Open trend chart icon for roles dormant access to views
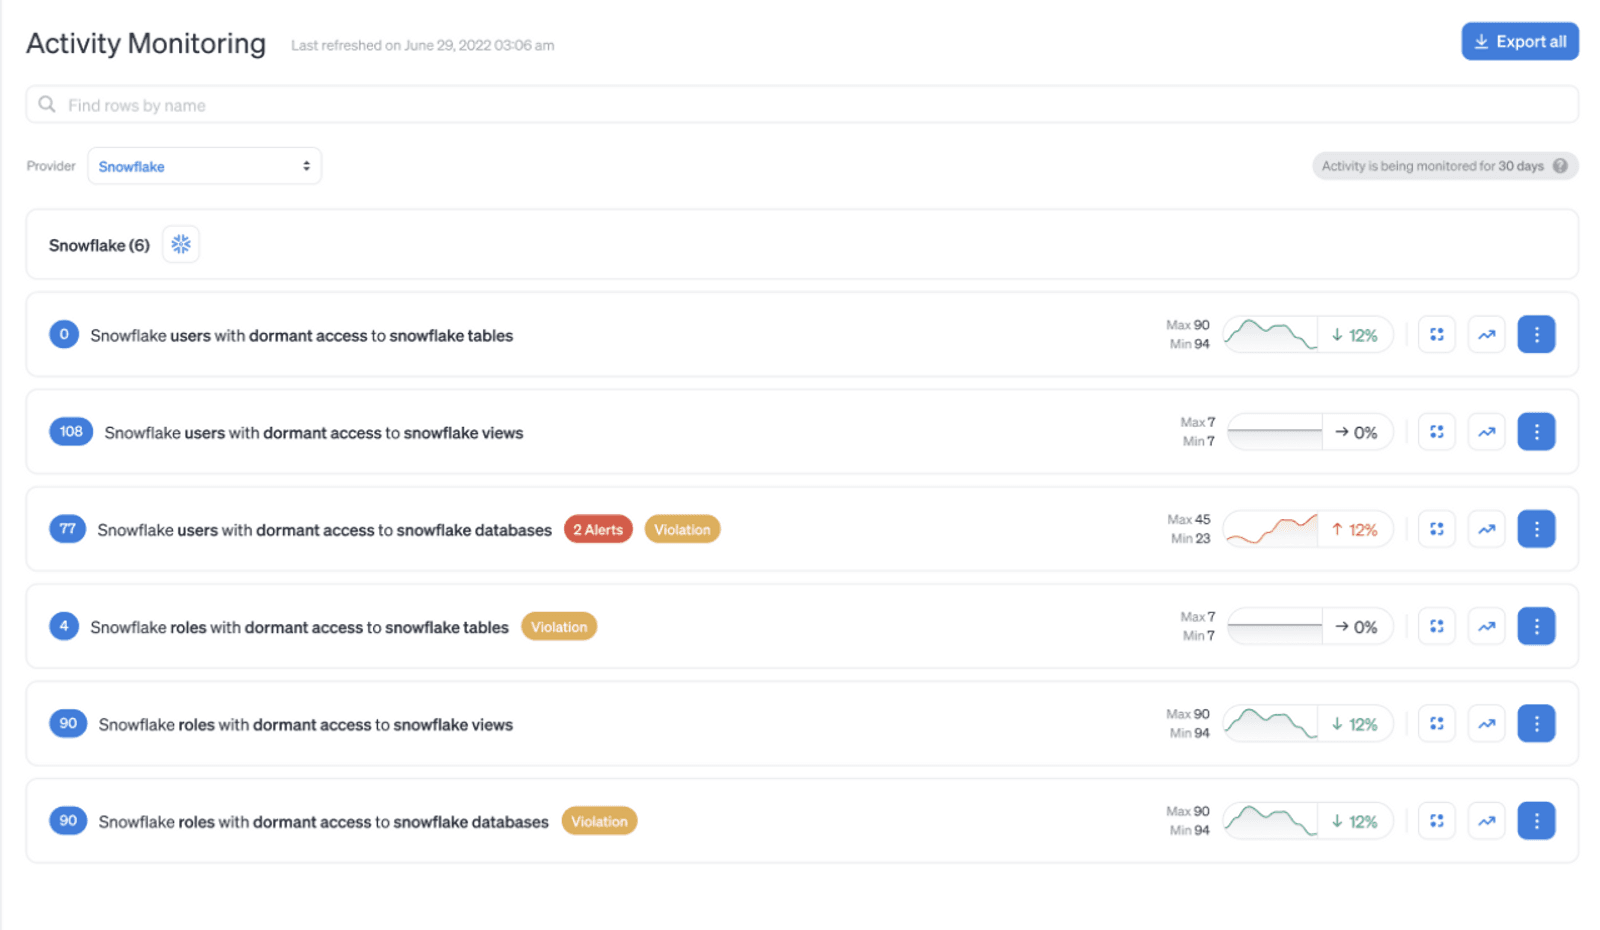 1487,723
